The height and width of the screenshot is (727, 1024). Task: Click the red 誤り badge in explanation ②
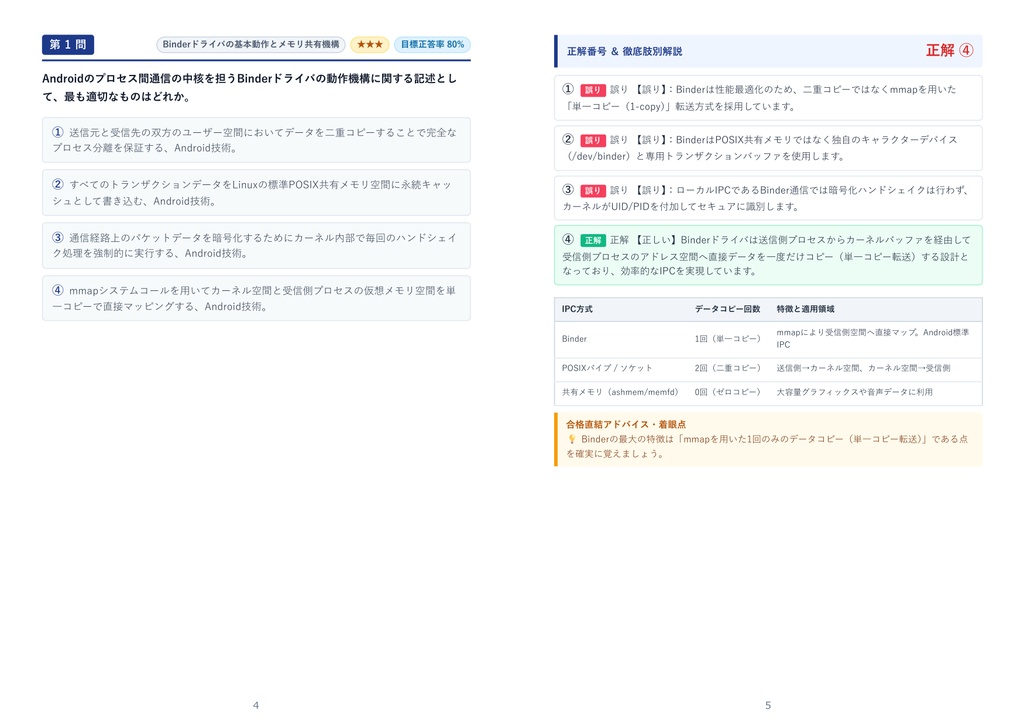click(592, 140)
